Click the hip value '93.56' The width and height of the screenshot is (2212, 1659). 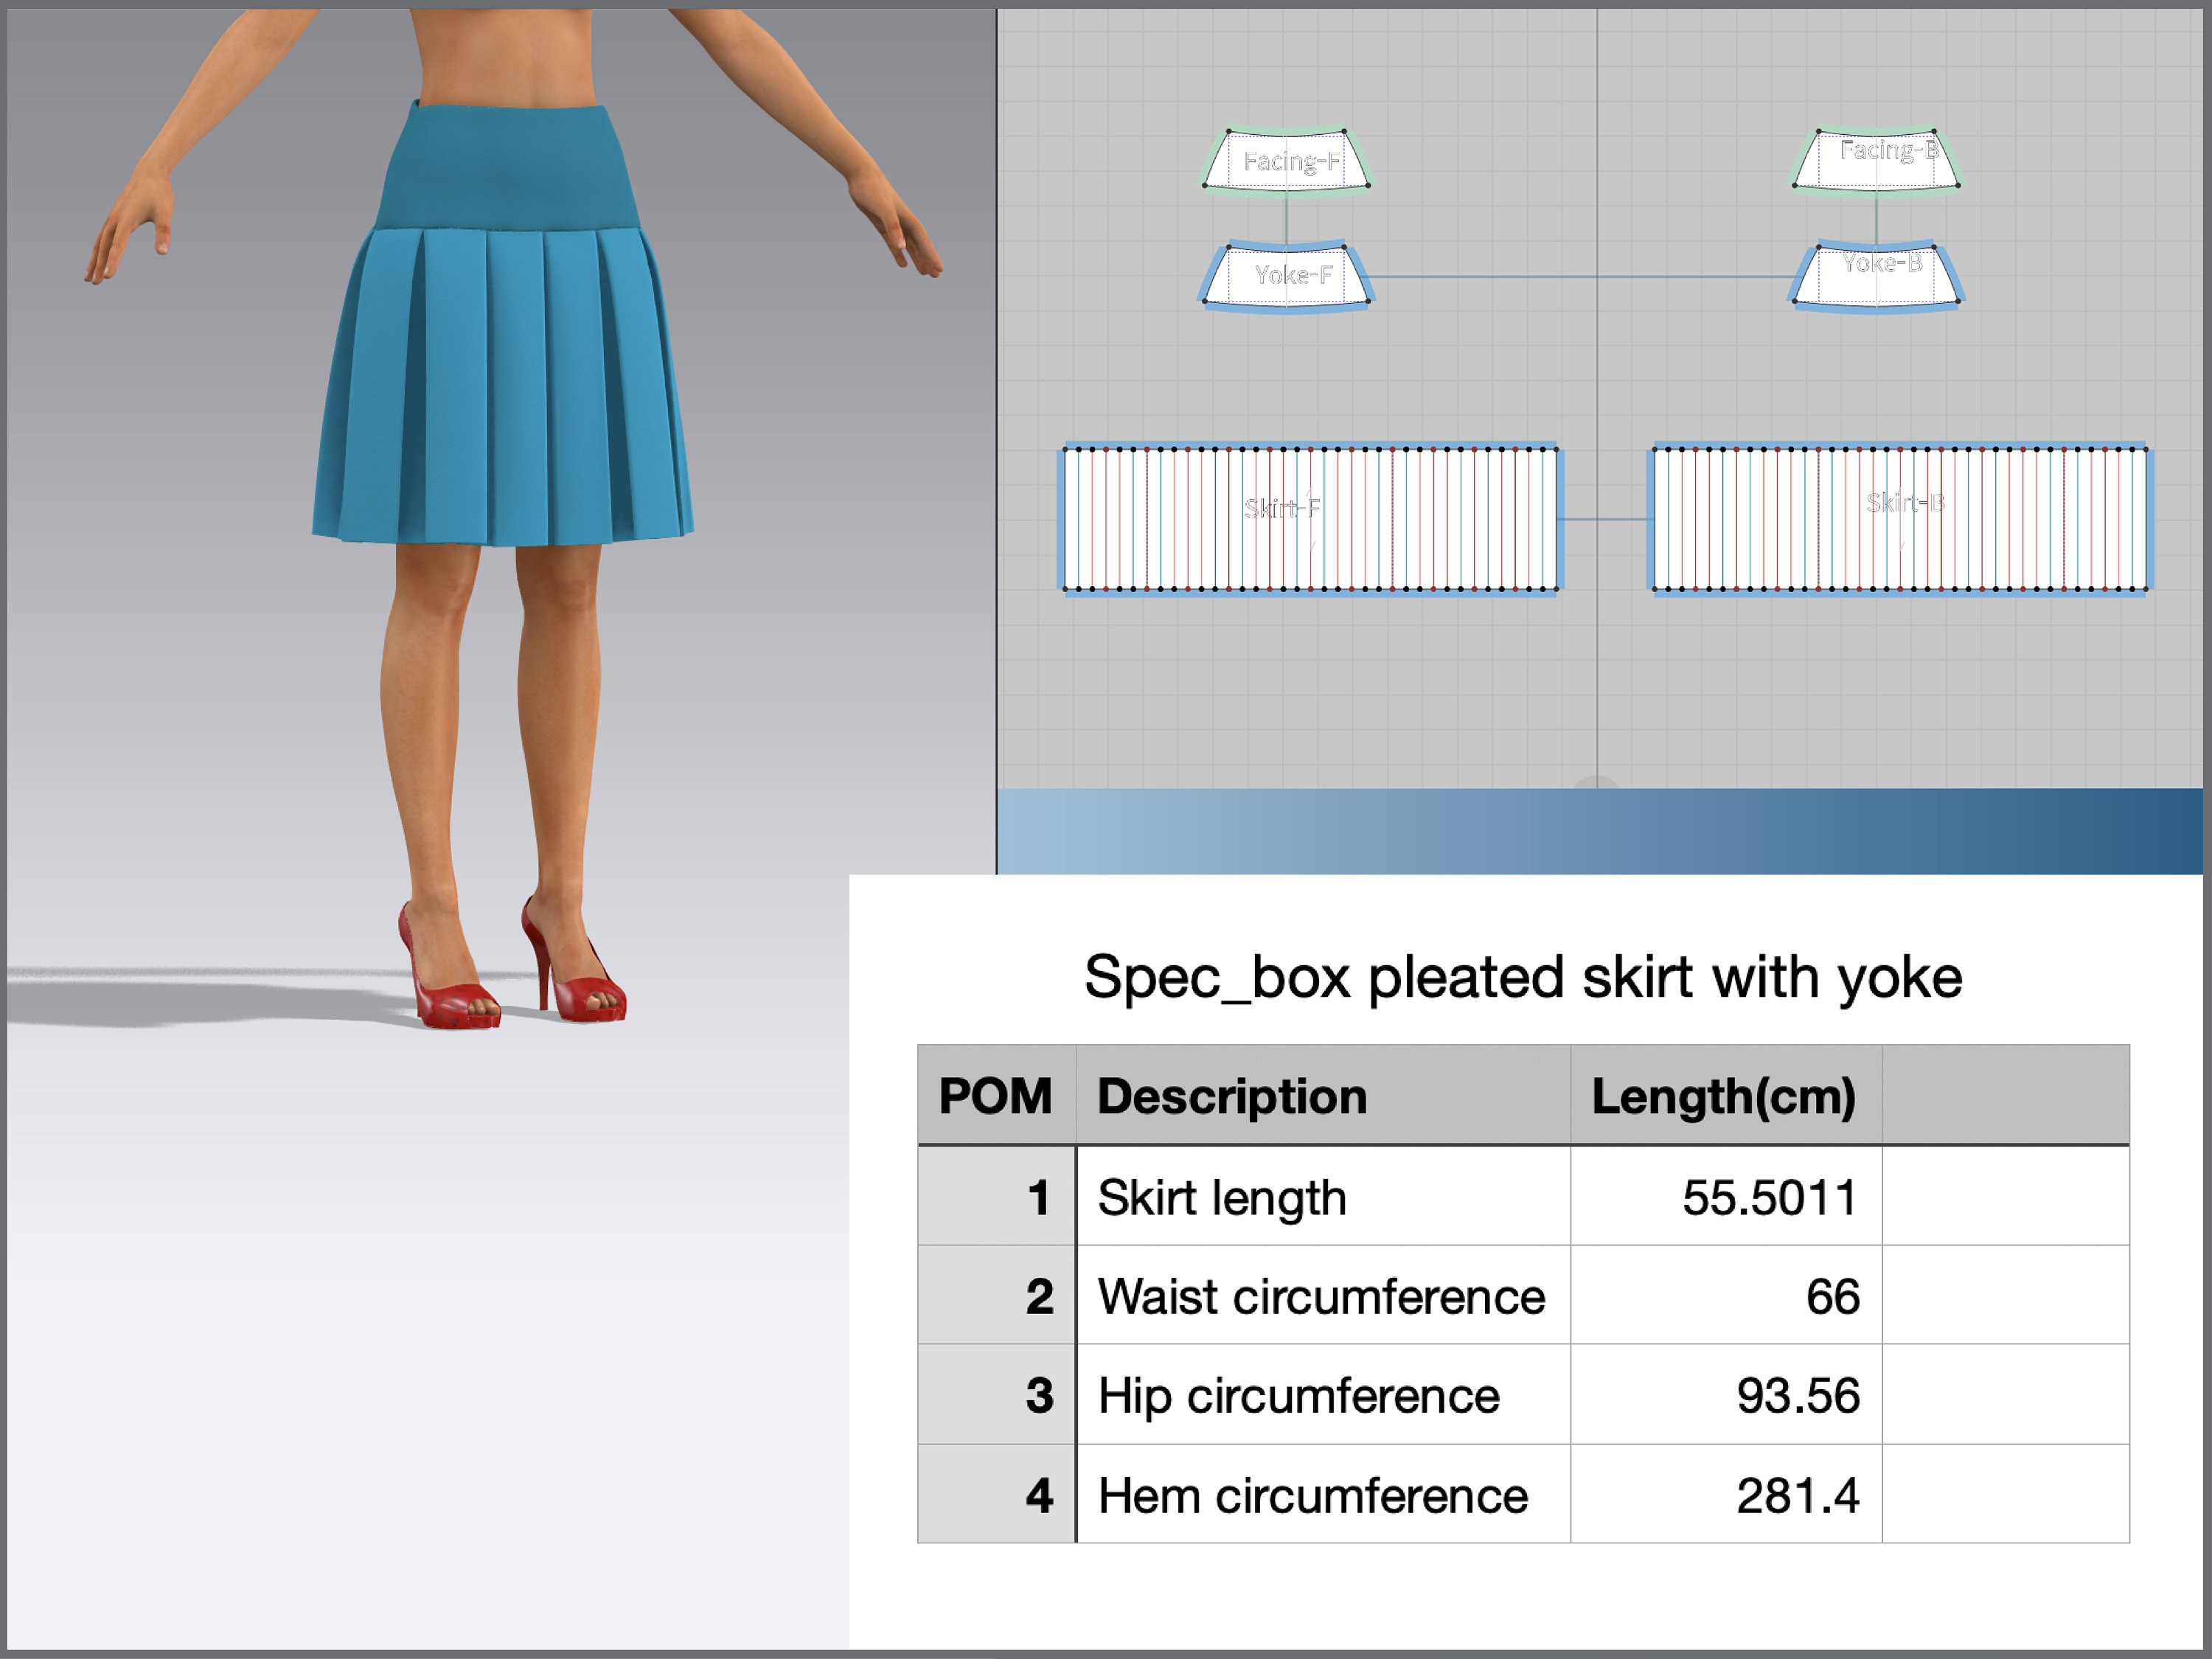pyautogui.click(x=1798, y=1395)
